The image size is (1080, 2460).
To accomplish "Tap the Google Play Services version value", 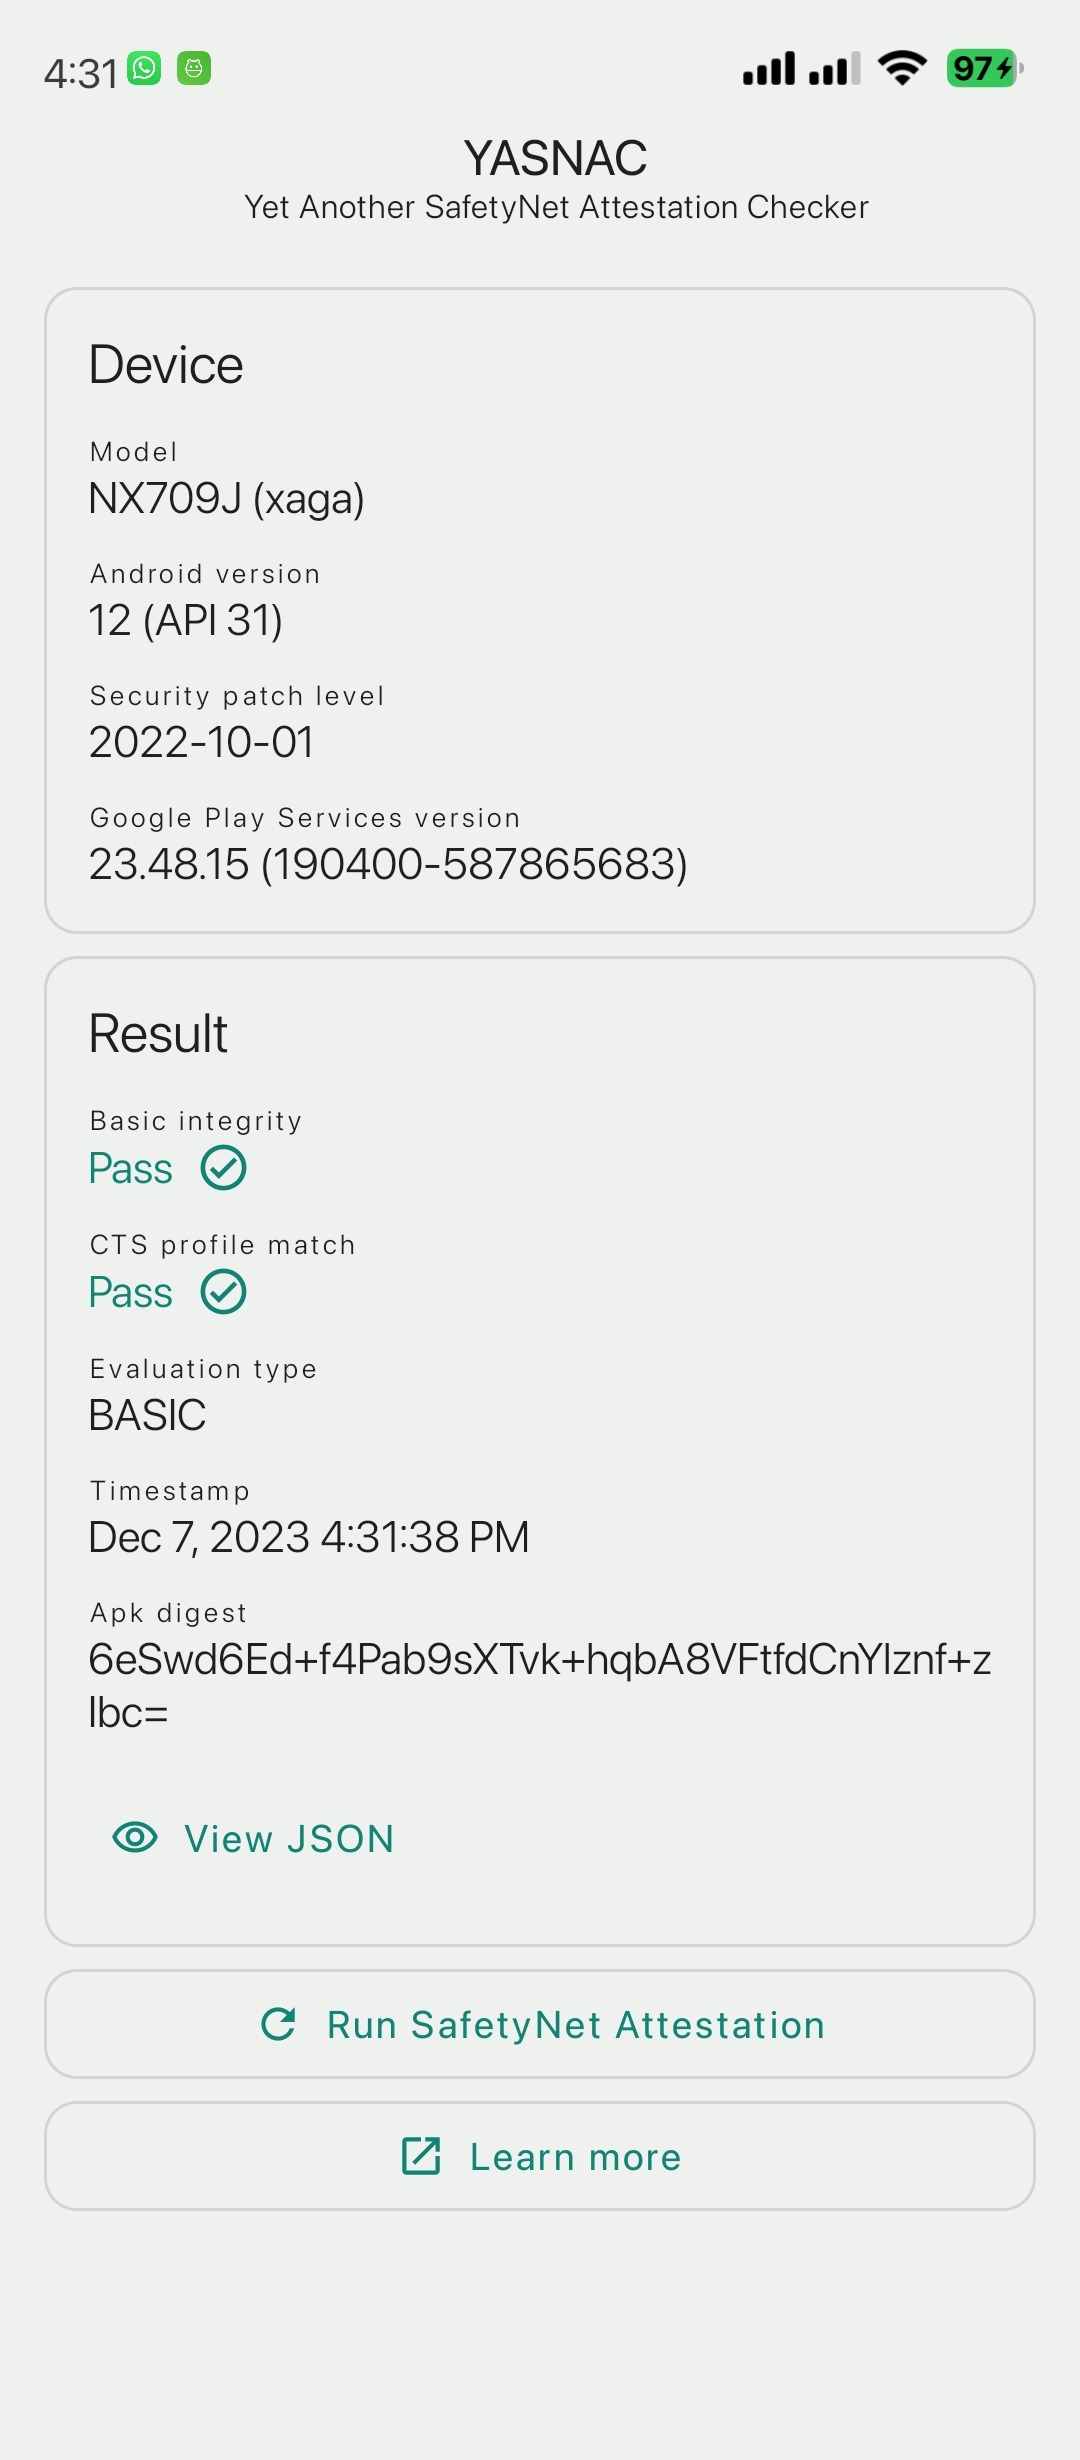I will 388,864.
